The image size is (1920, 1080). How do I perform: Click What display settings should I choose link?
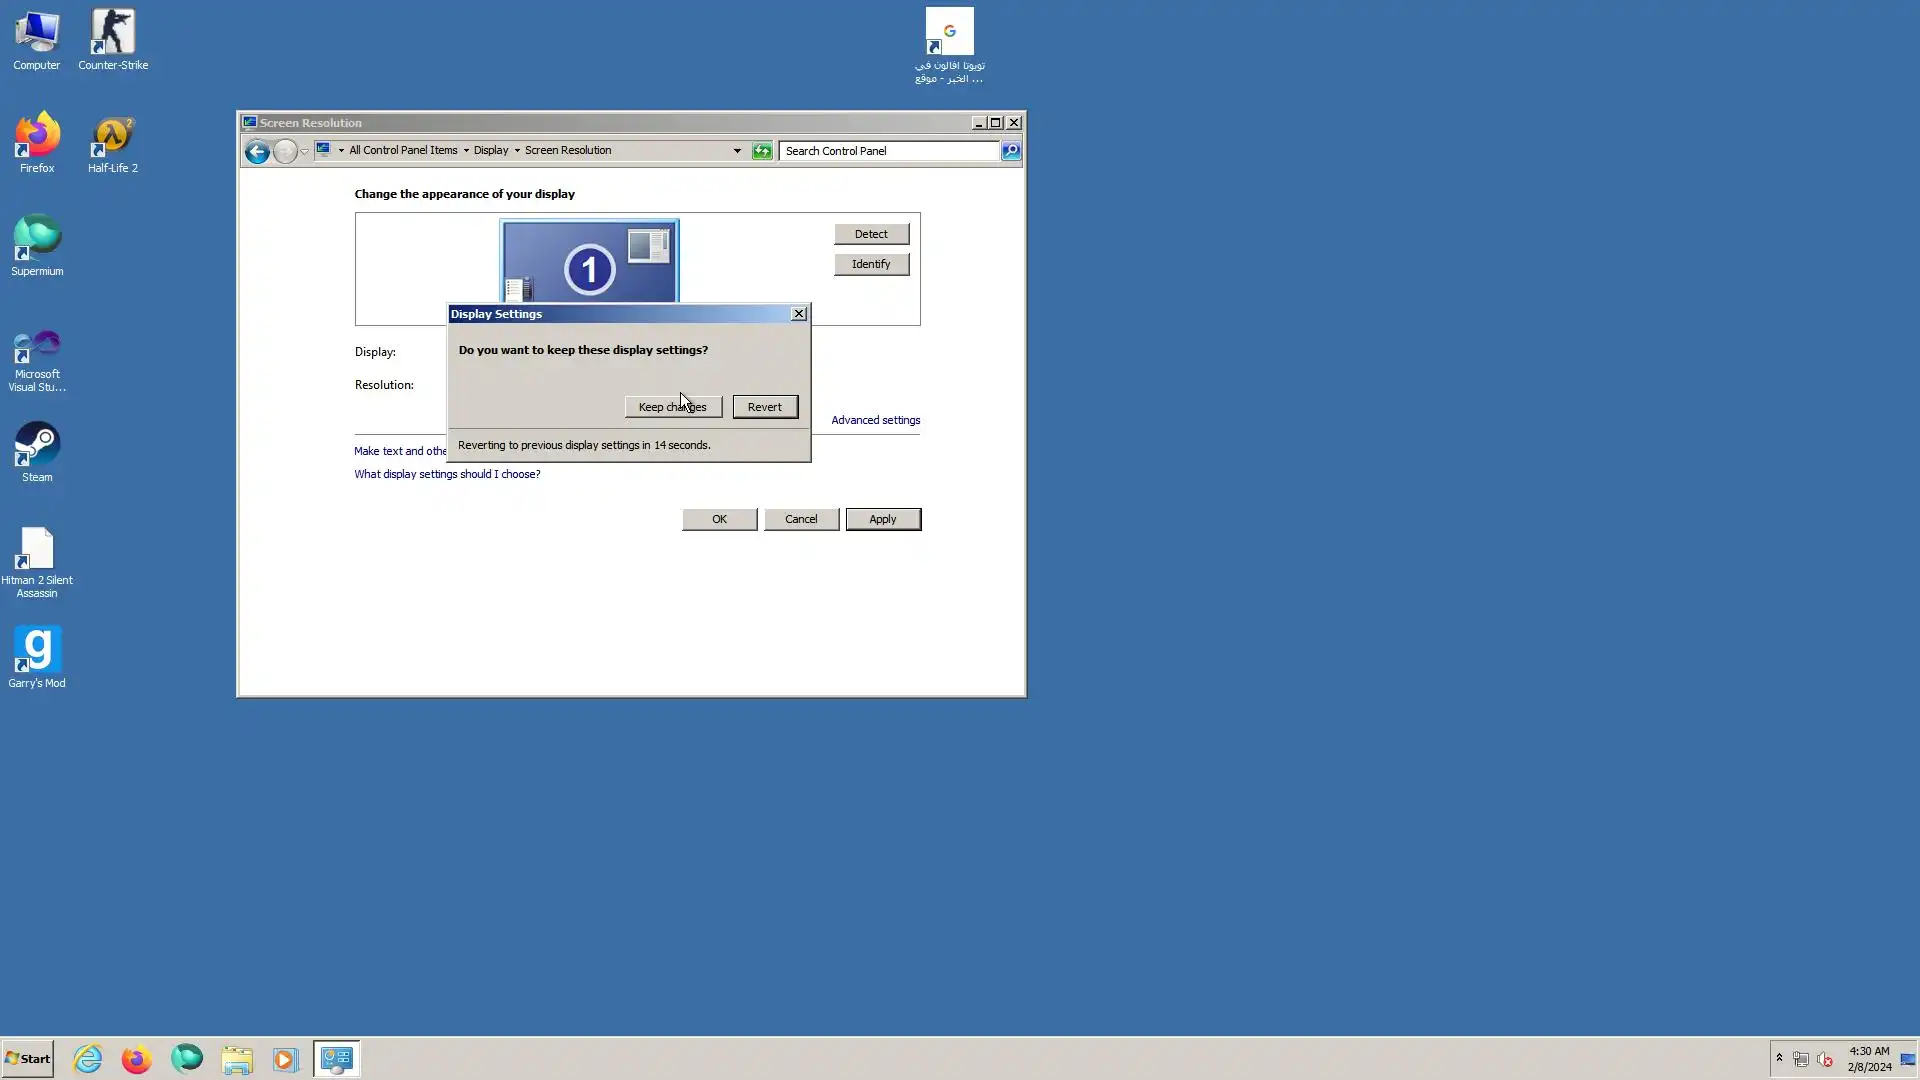(447, 474)
